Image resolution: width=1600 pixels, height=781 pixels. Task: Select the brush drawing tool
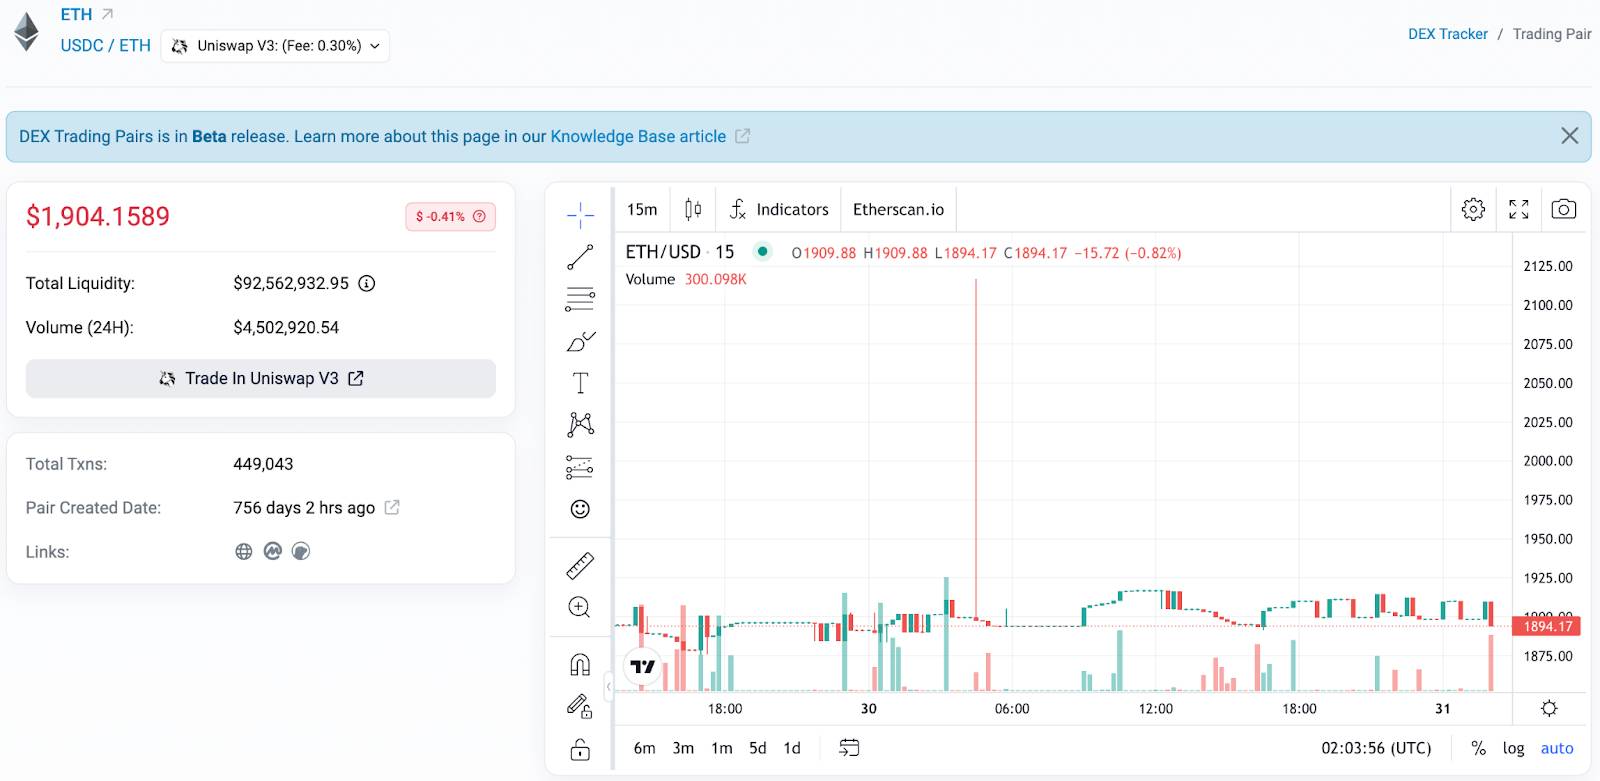(580, 341)
